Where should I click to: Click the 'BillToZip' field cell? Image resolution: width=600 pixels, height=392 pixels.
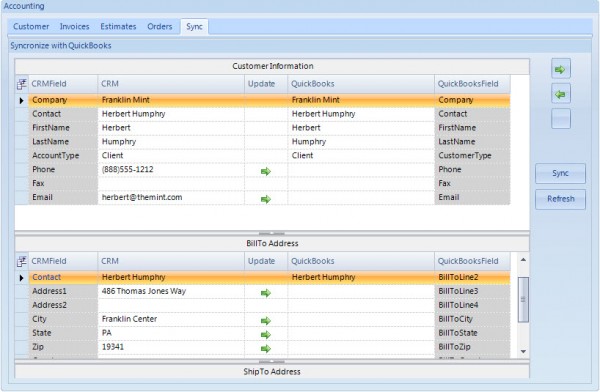472,347
